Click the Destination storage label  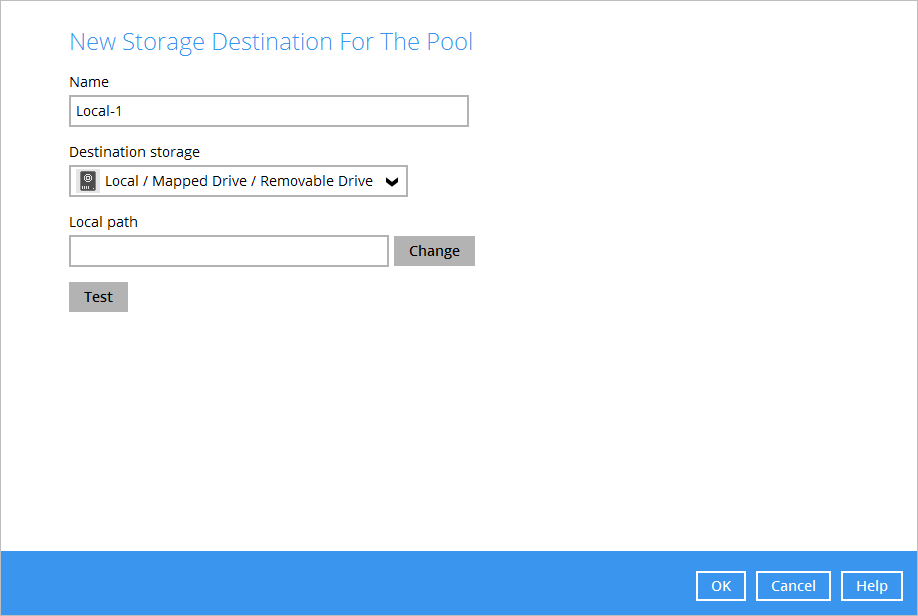pos(134,152)
